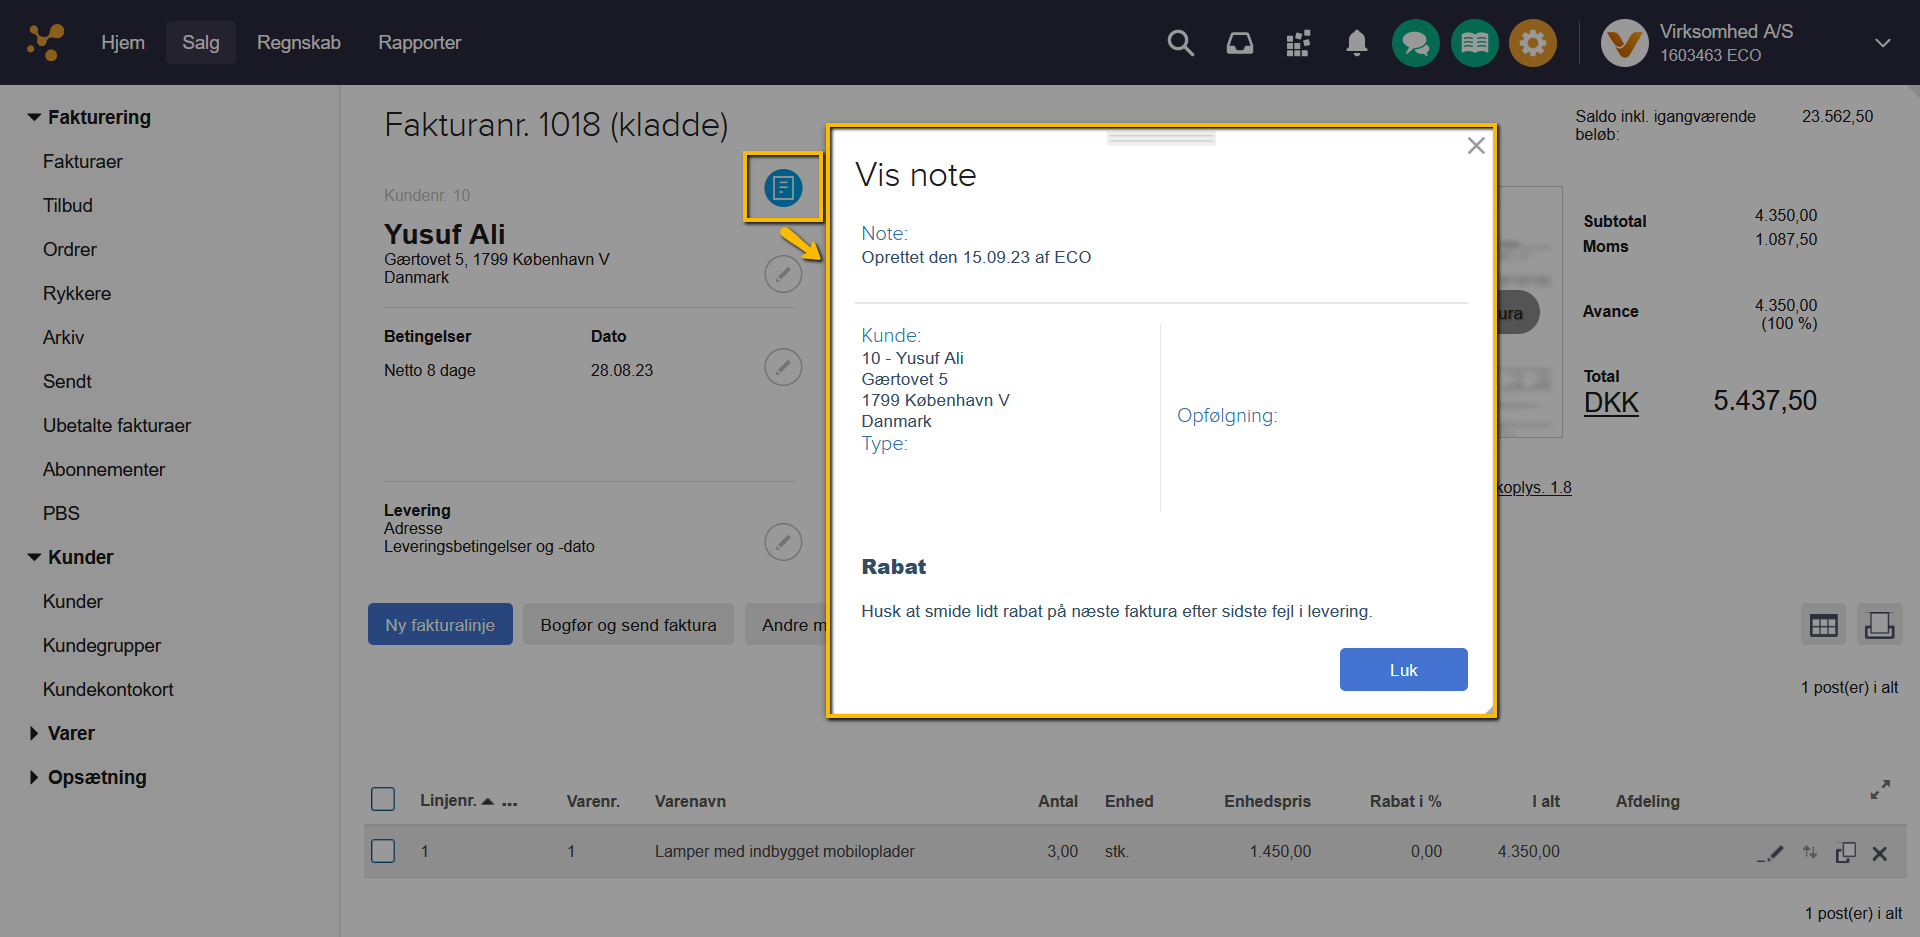Open the inbox tray icon
Image resolution: width=1920 pixels, height=937 pixels.
1239,43
